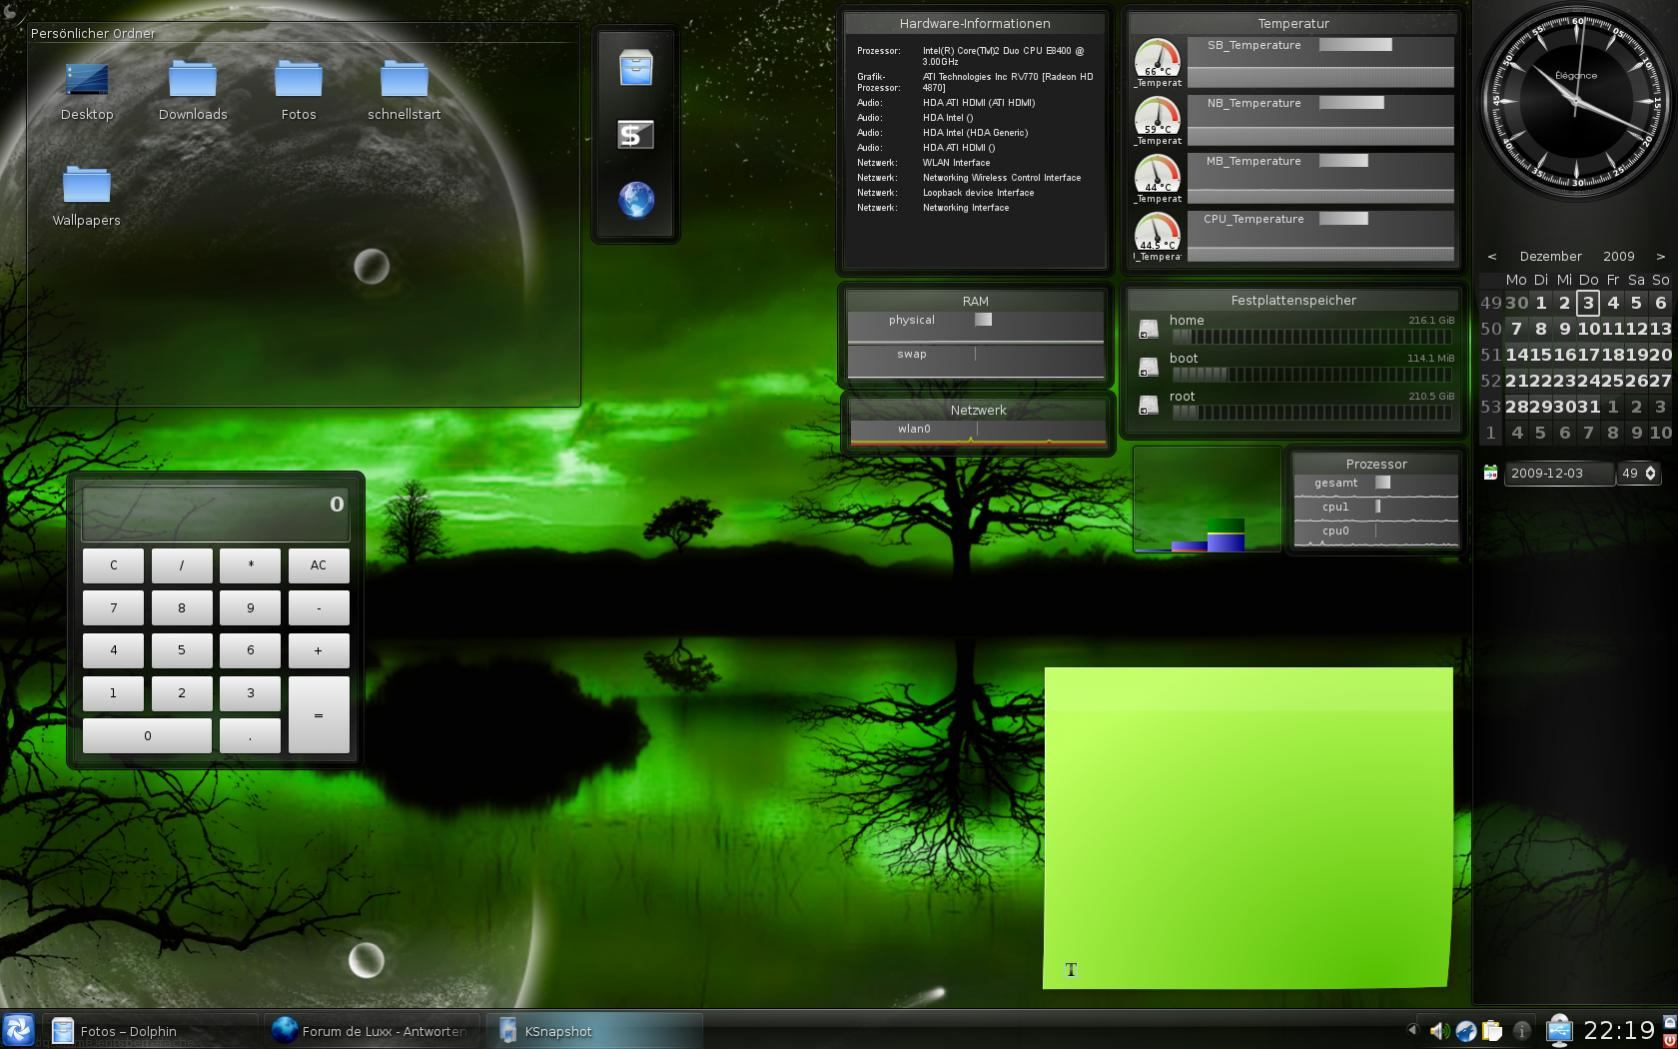This screenshot has width=1678, height=1049.
Task: Select December 24 in the calendar
Action: (x=1588, y=381)
